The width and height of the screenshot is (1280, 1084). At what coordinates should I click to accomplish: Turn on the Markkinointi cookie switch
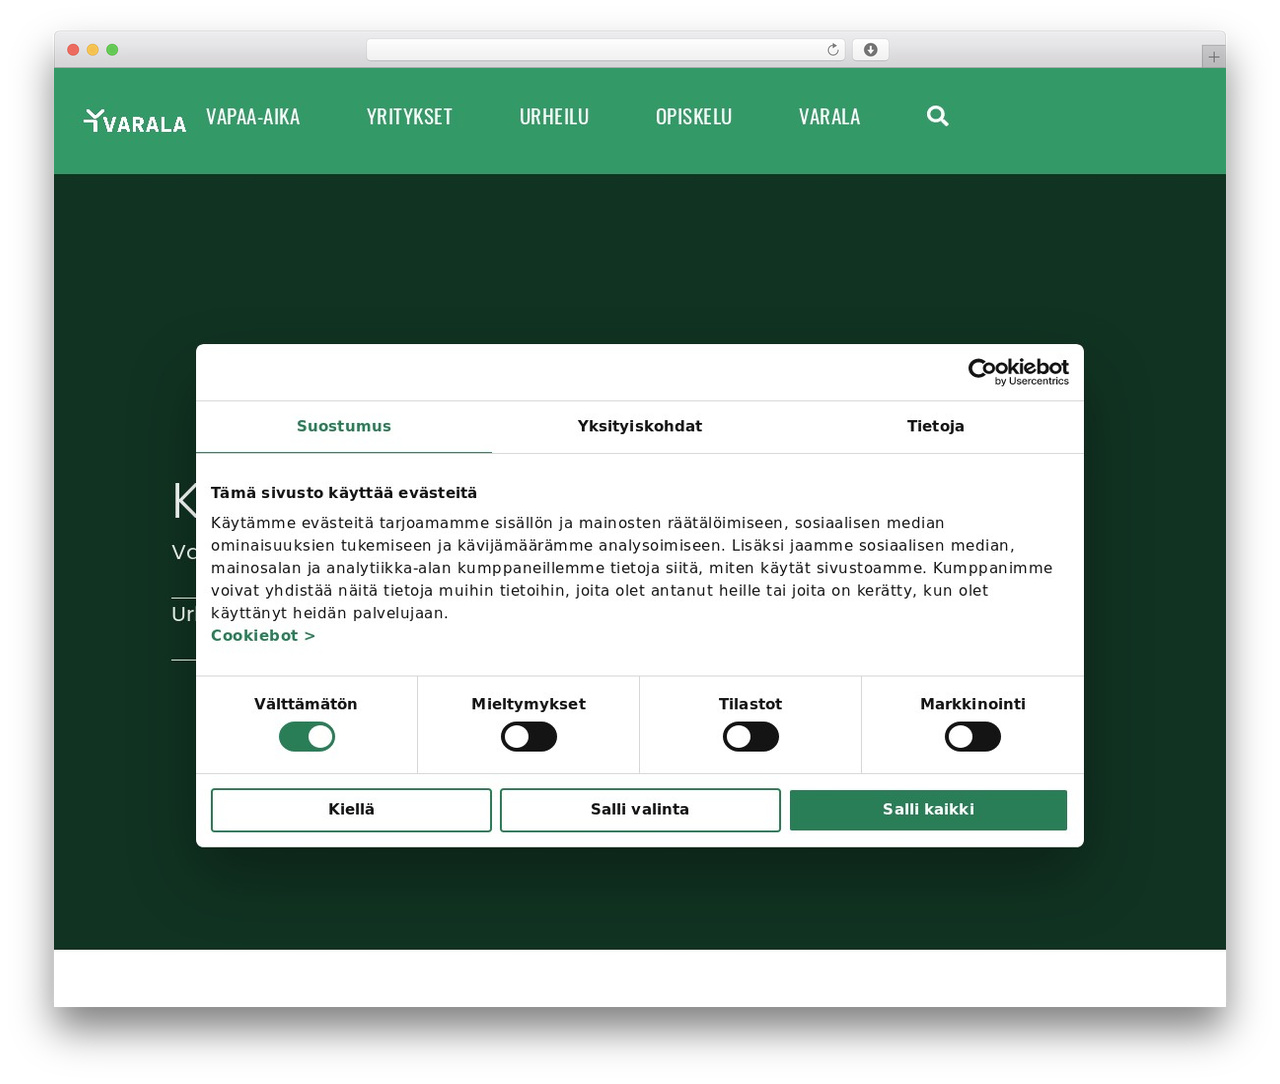[x=972, y=737]
